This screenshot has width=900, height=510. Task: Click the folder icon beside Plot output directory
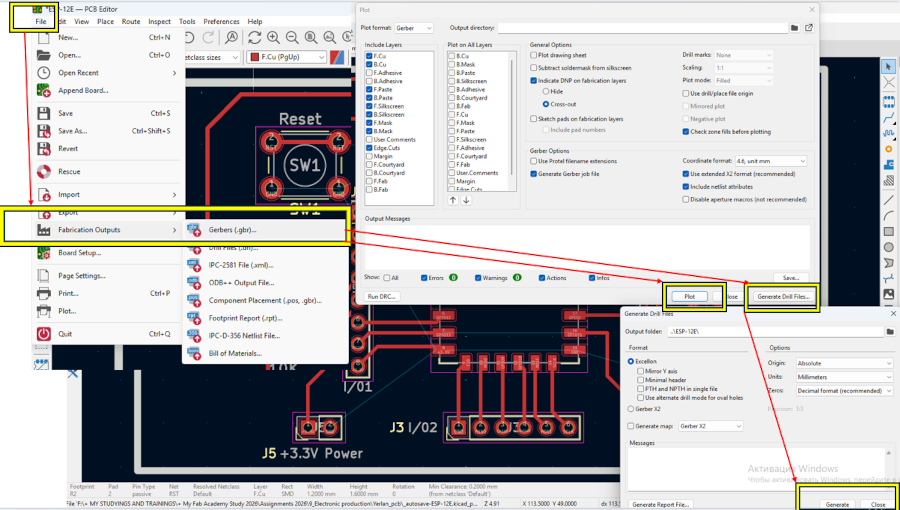click(795, 28)
